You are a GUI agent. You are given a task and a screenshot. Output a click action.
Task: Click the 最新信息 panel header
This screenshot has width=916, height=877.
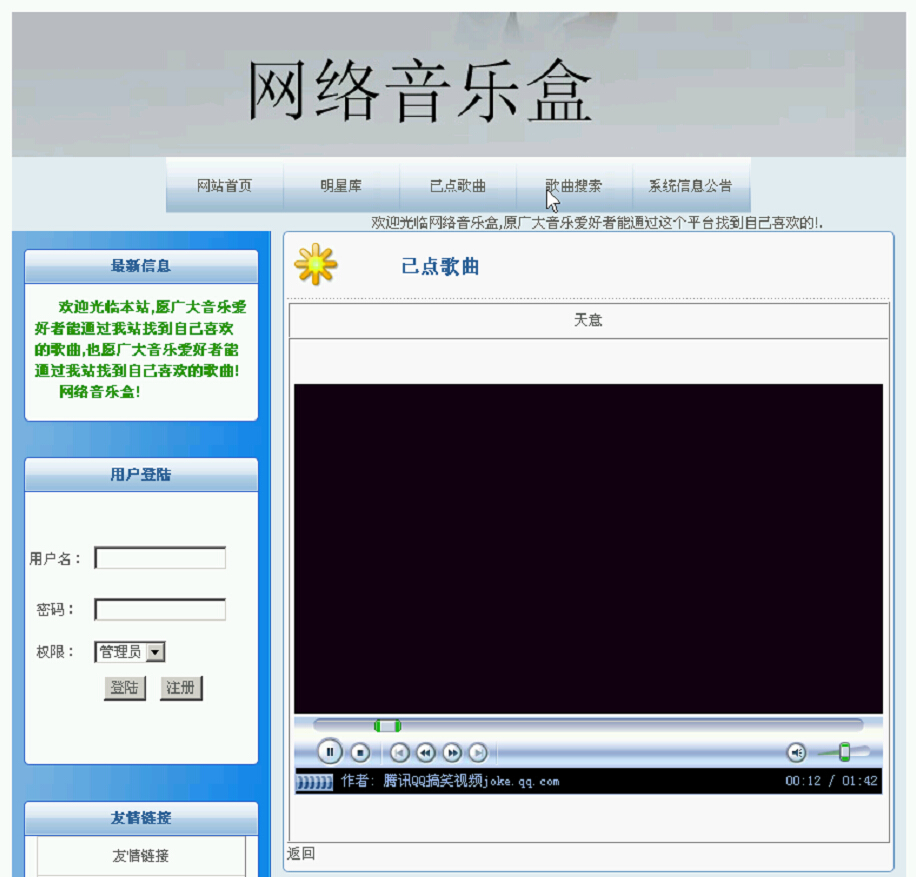(x=141, y=266)
